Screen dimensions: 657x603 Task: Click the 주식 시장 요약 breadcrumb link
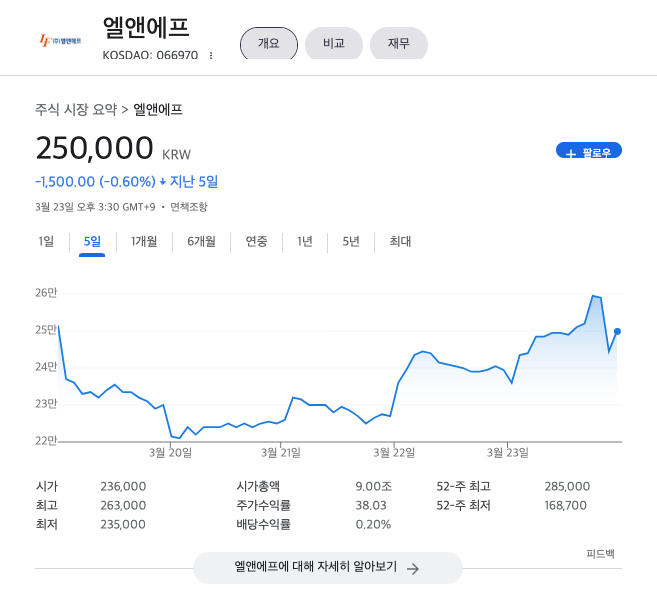coord(76,110)
